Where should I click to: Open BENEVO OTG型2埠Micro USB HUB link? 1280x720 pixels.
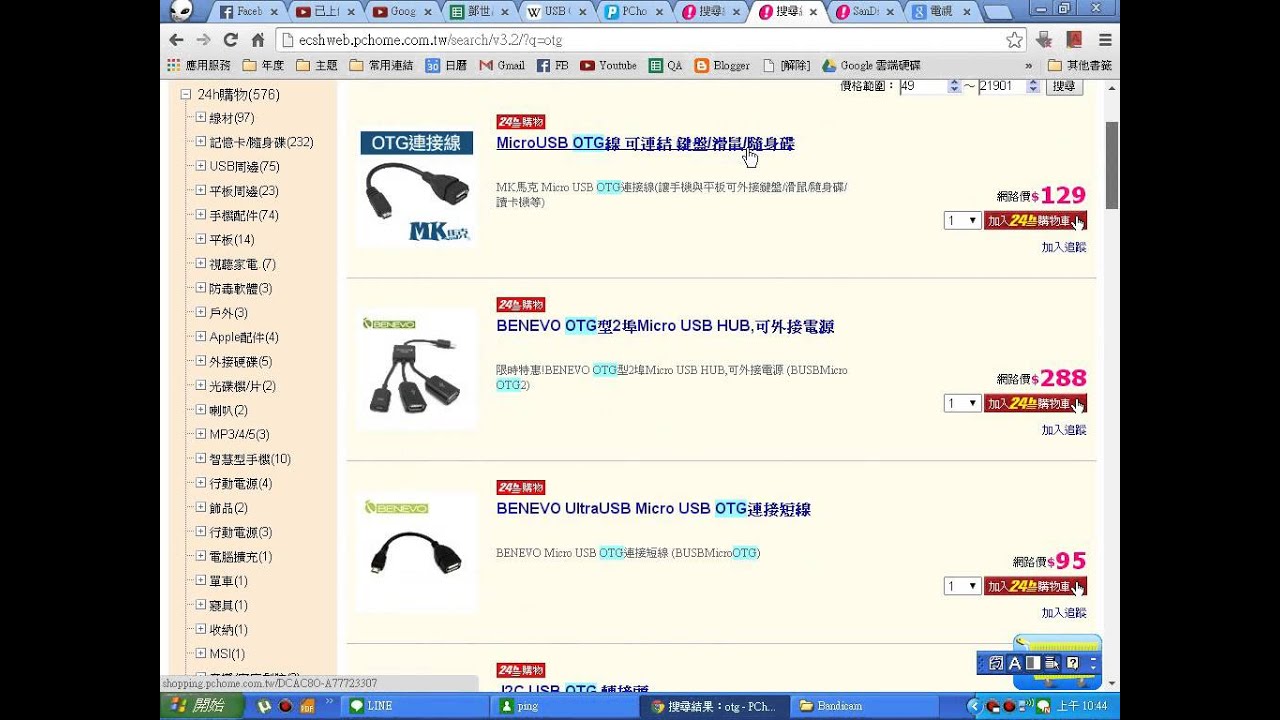(x=665, y=326)
